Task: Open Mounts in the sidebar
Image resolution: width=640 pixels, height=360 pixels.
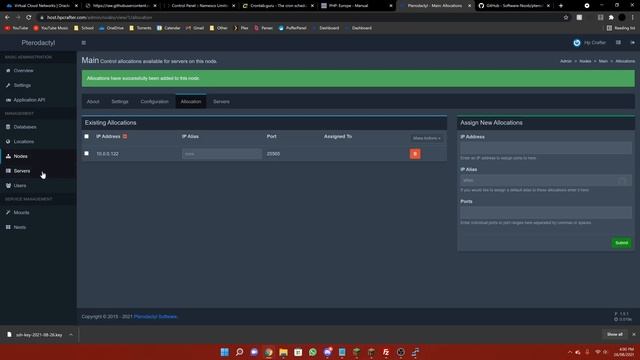Action: [x=21, y=213]
